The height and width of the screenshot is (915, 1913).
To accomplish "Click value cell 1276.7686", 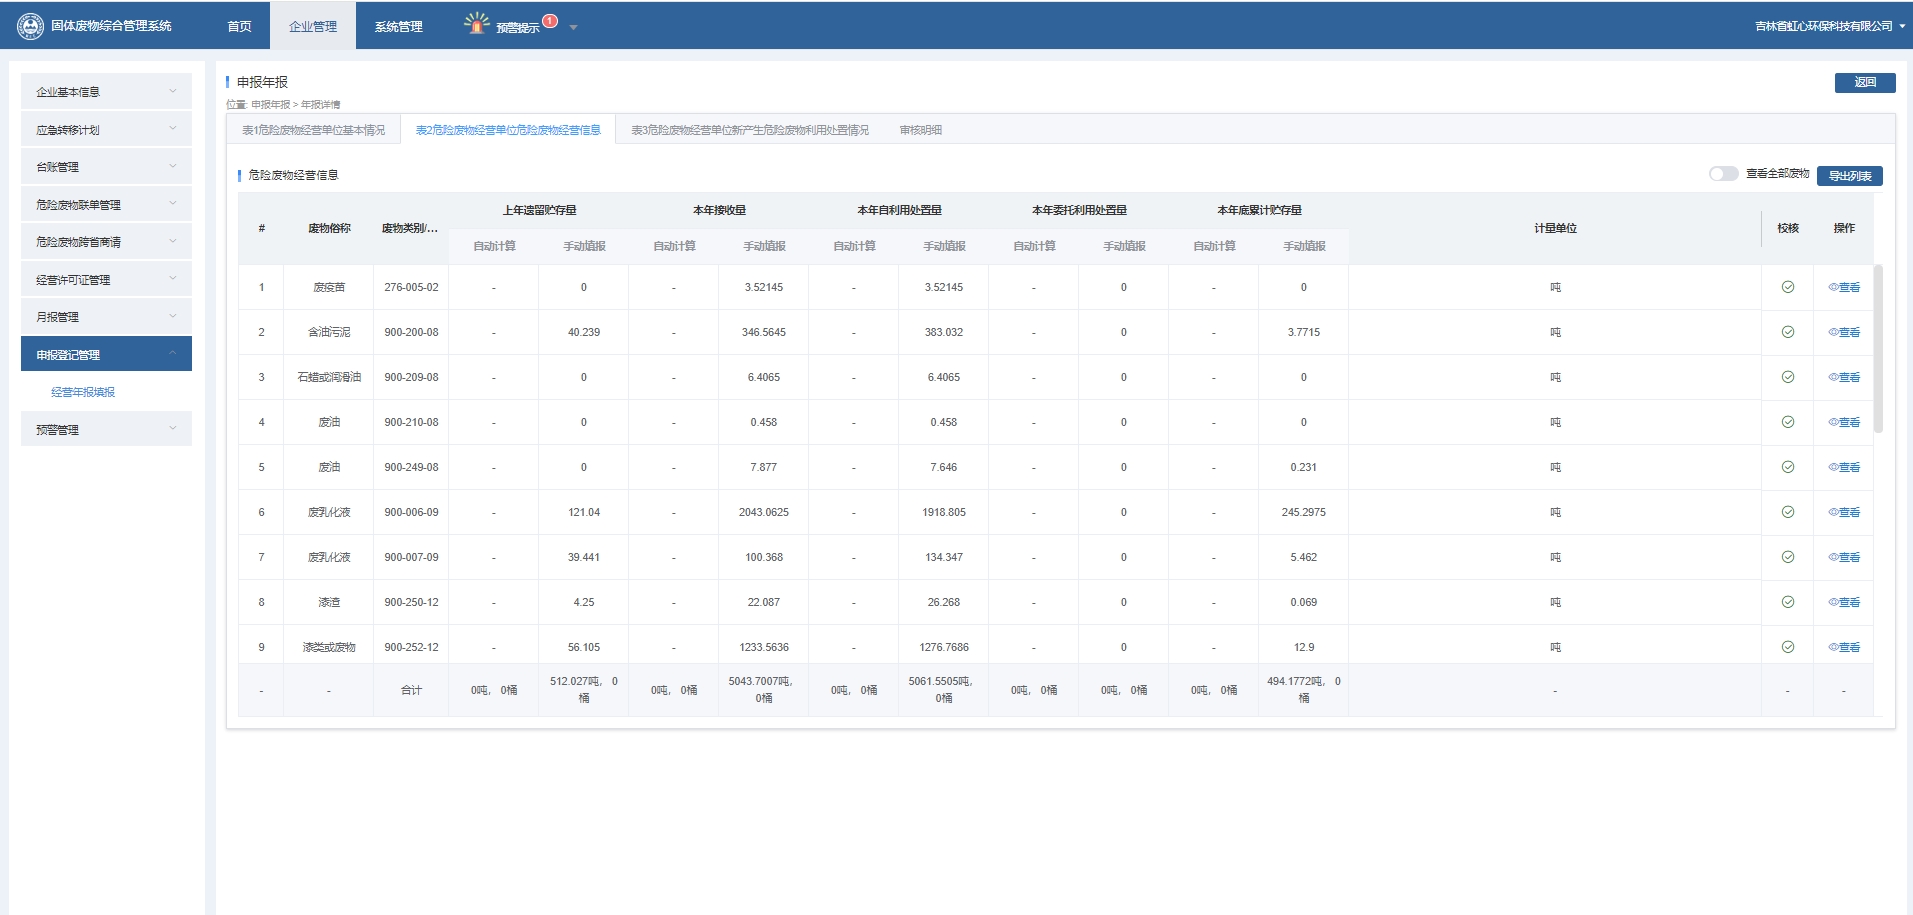I will (944, 647).
